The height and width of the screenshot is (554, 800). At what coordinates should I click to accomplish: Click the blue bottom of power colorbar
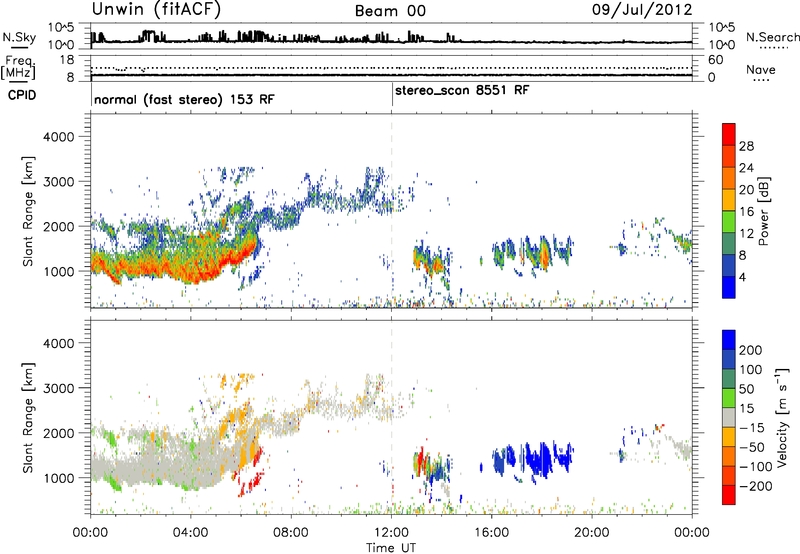tap(729, 287)
